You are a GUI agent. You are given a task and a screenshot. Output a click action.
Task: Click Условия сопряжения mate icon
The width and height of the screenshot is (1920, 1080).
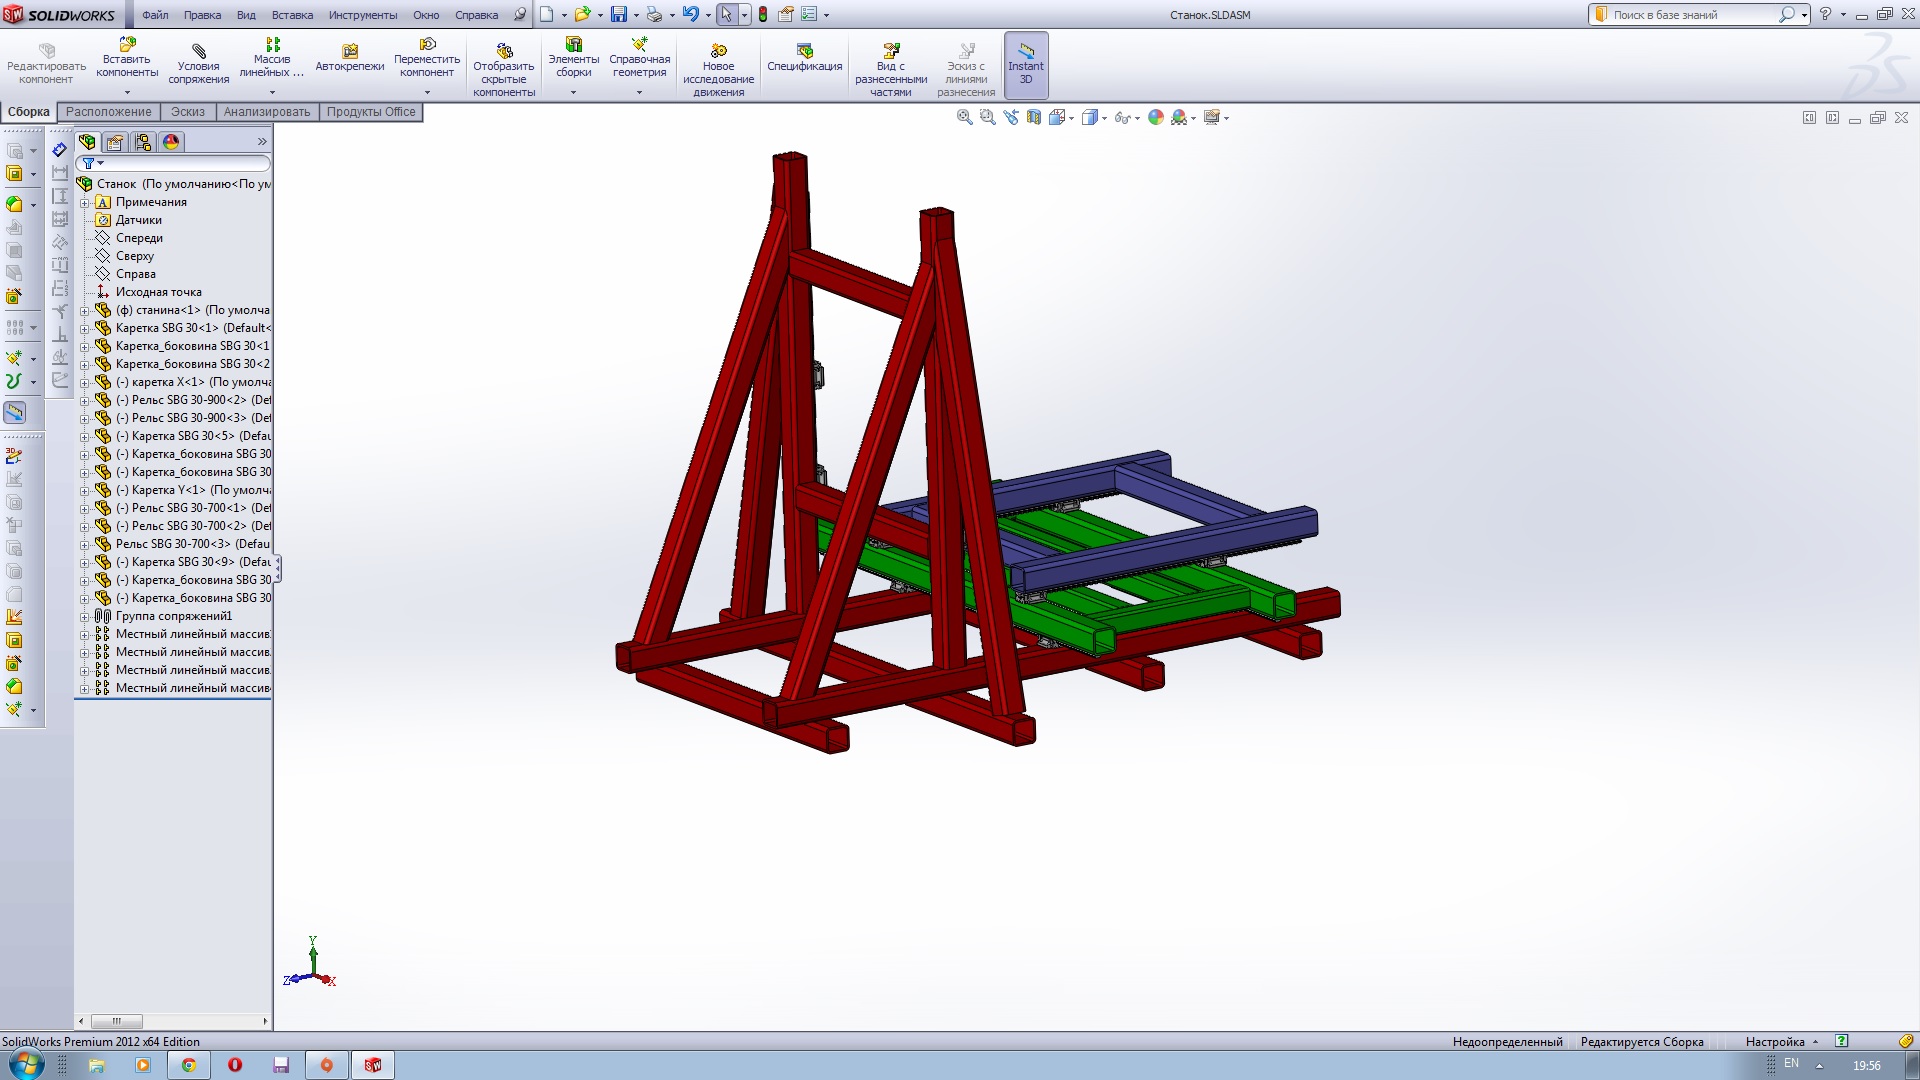(x=198, y=51)
